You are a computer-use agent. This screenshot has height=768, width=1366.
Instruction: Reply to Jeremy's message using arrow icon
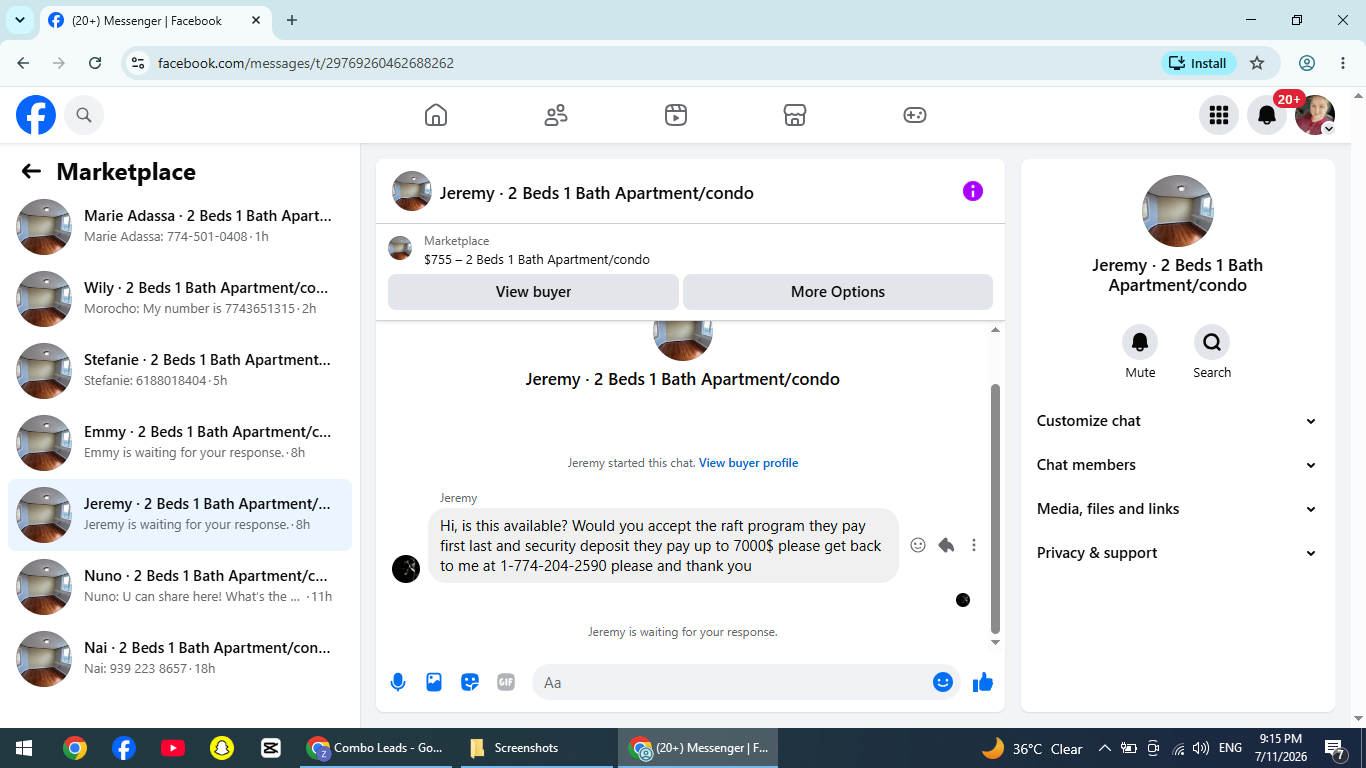pos(946,545)
